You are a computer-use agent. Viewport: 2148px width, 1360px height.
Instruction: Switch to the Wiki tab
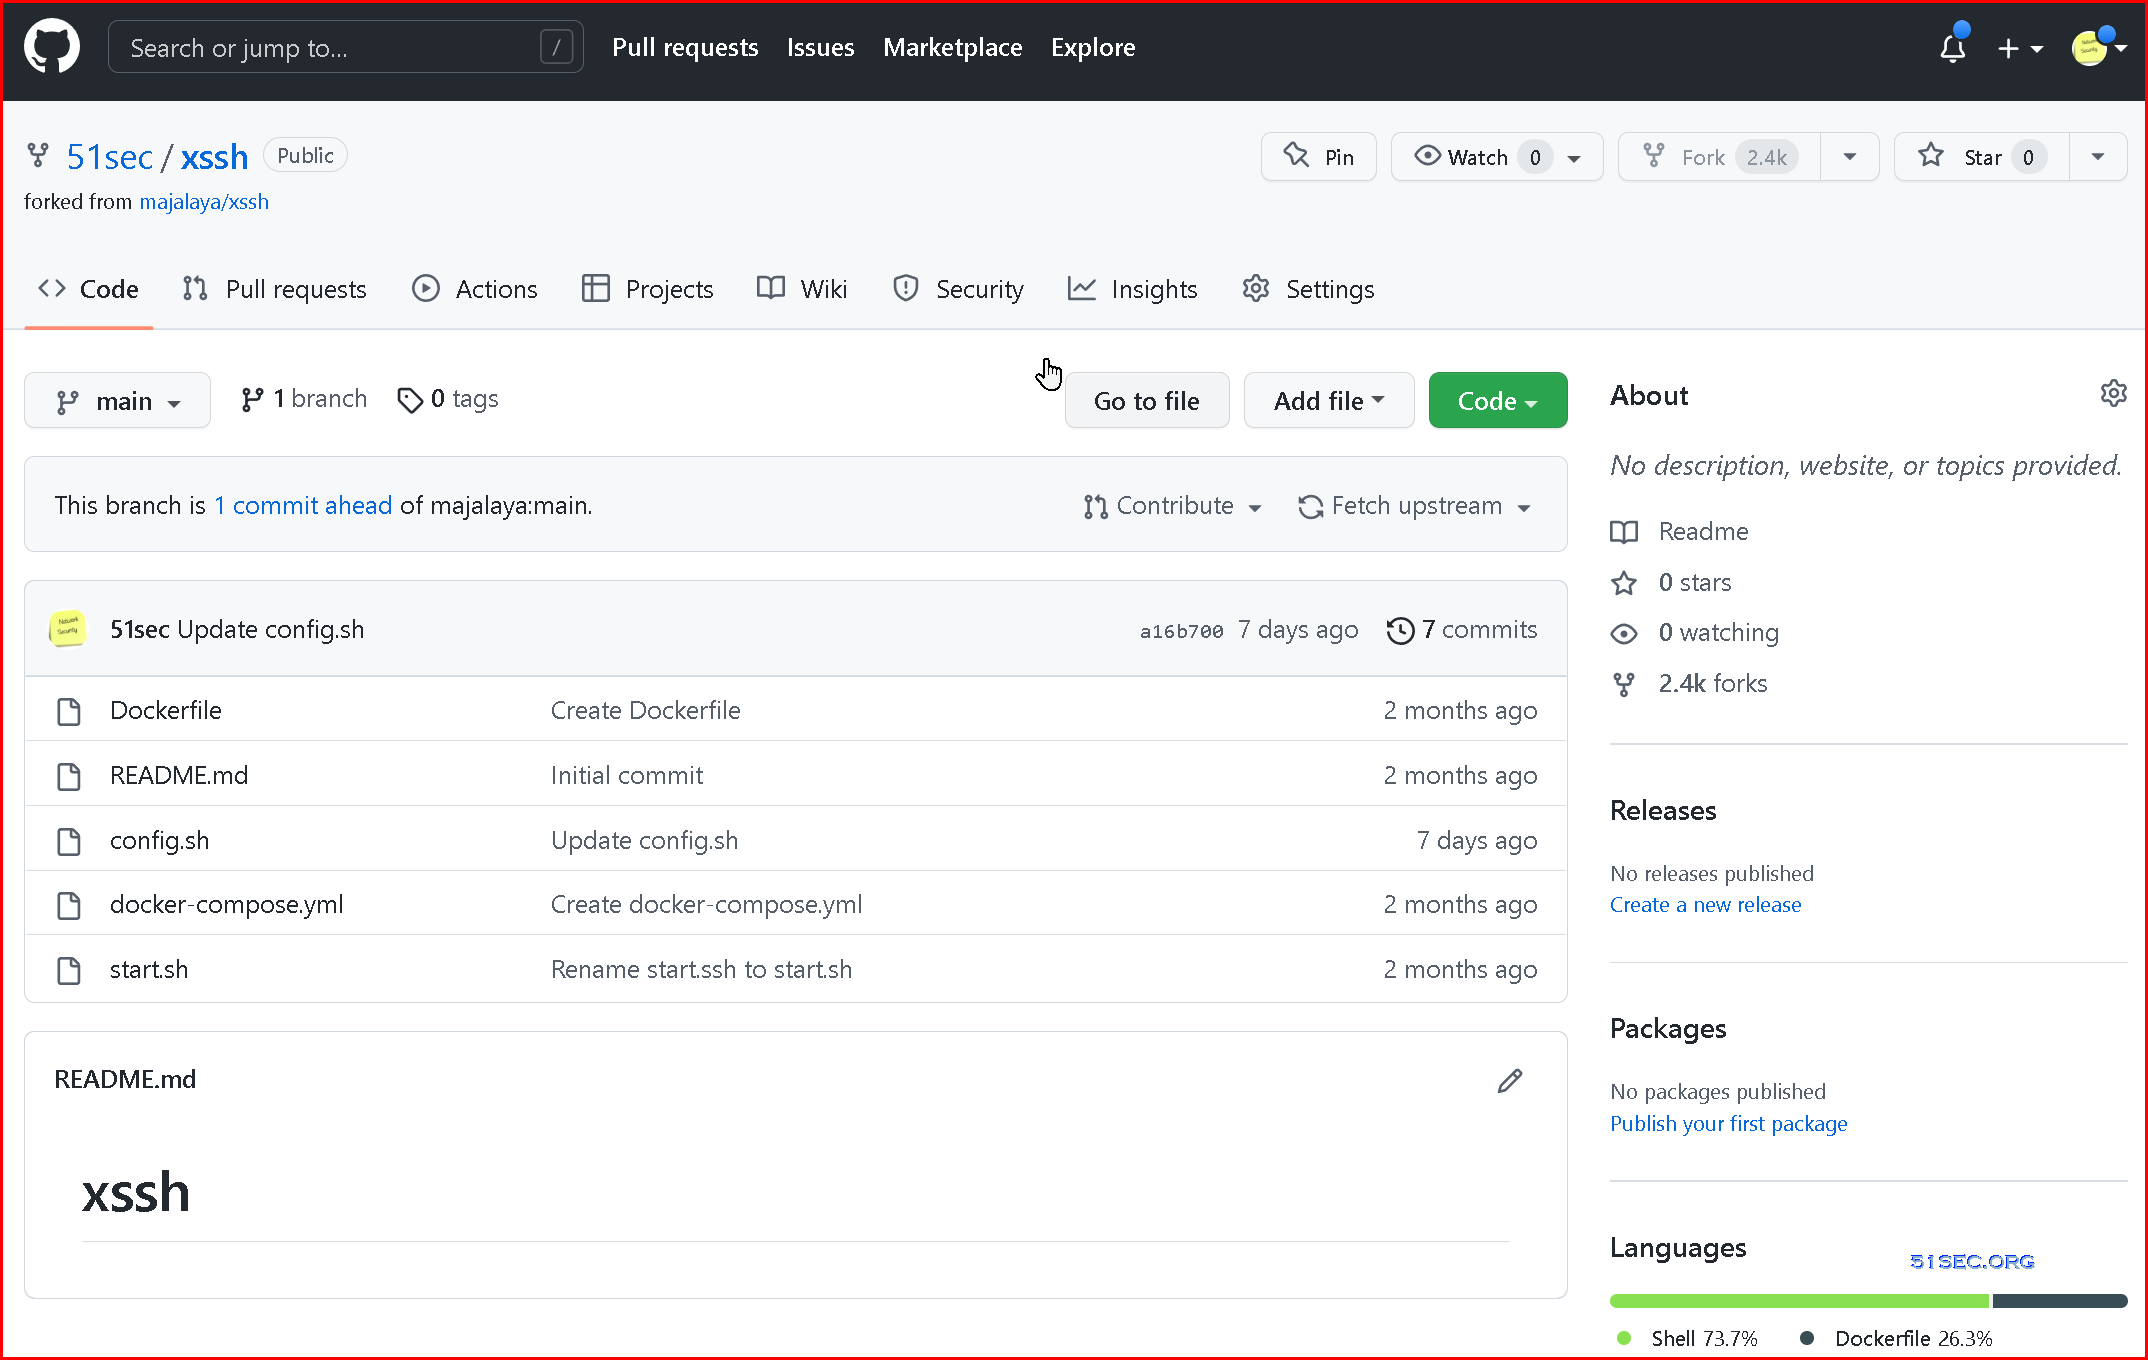pos(802,289)
